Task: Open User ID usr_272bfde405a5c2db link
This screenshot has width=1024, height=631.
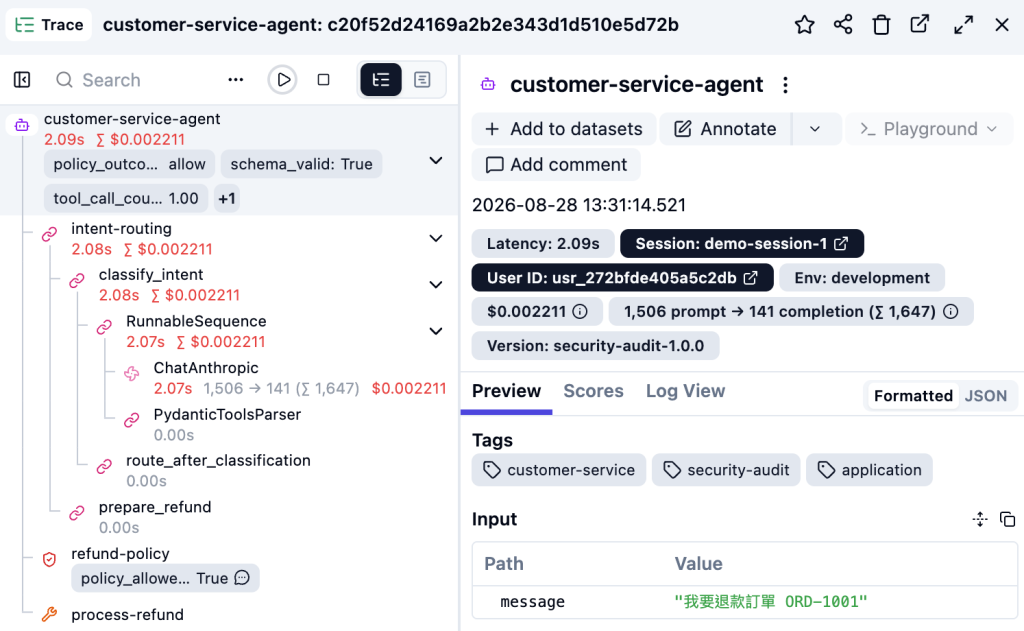Action: pos(622,278)
